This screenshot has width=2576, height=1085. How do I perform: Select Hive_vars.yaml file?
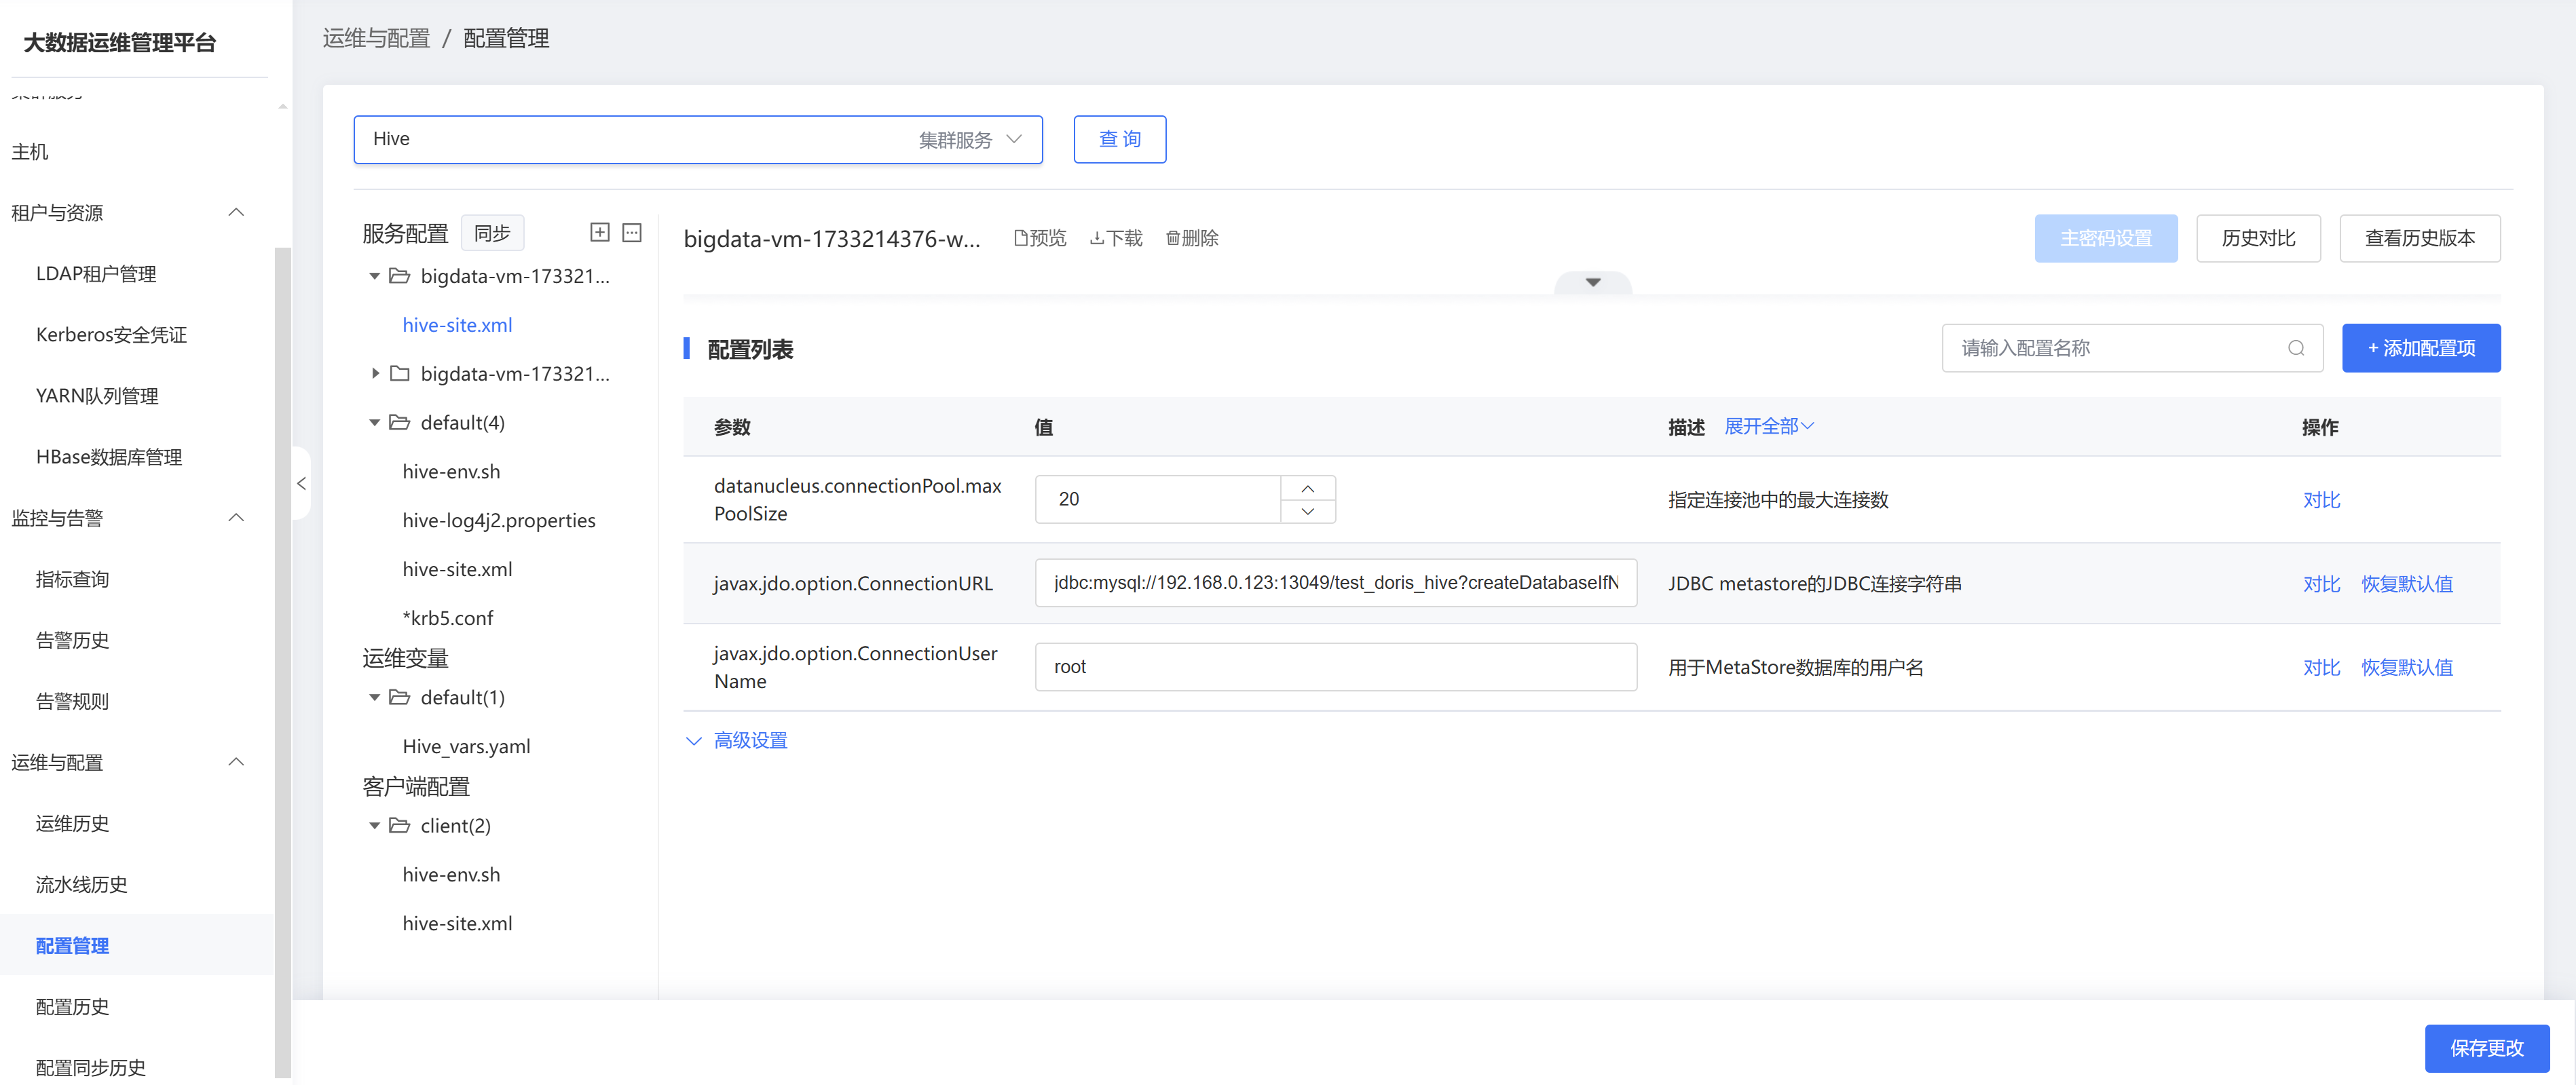pos(466,747)
